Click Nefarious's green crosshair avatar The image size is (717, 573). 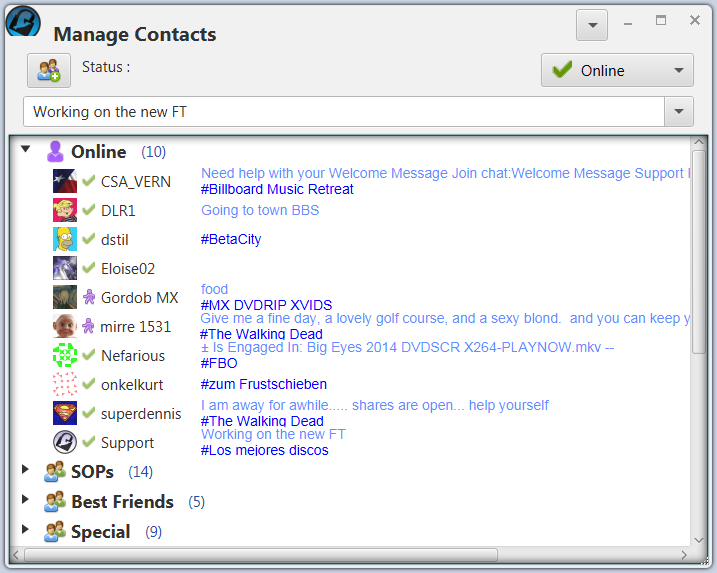point(65,355)
